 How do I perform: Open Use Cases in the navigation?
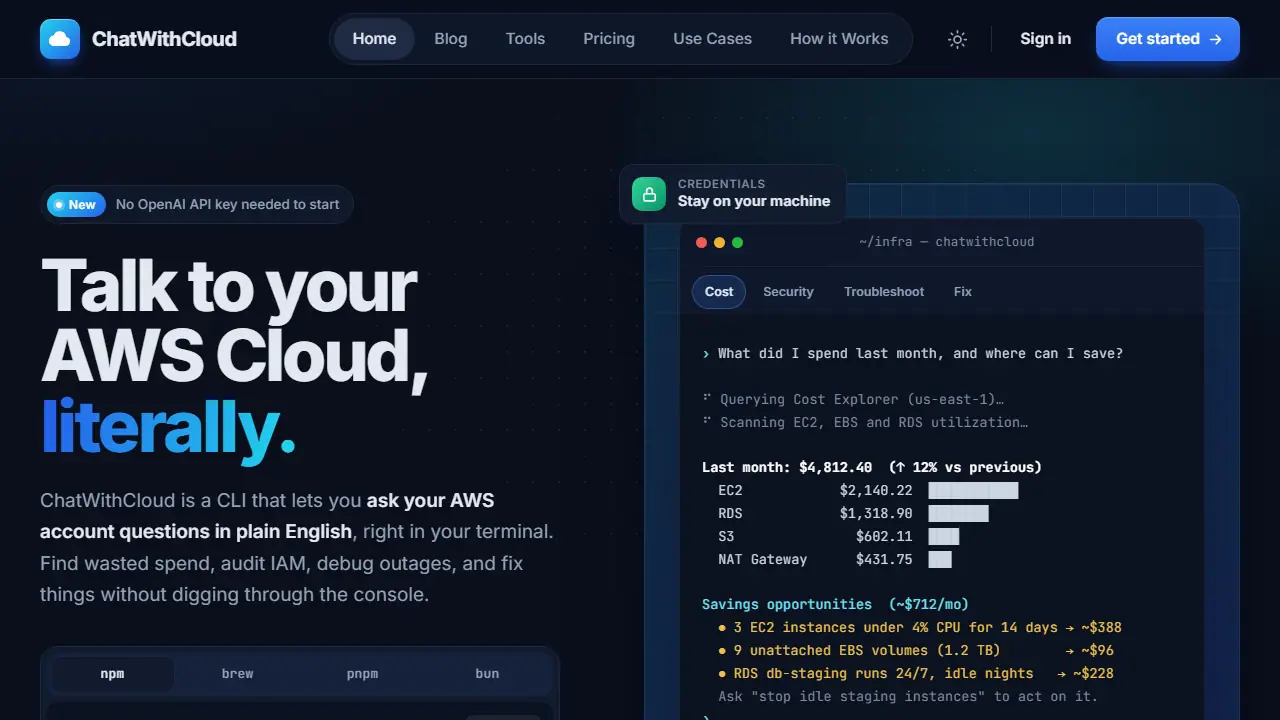(x=713, y=39)
